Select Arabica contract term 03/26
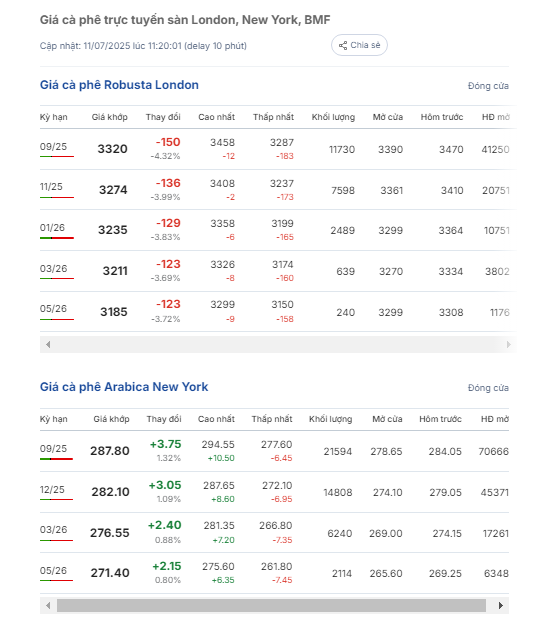Viewport: 536px width, 619px height. 53,530
